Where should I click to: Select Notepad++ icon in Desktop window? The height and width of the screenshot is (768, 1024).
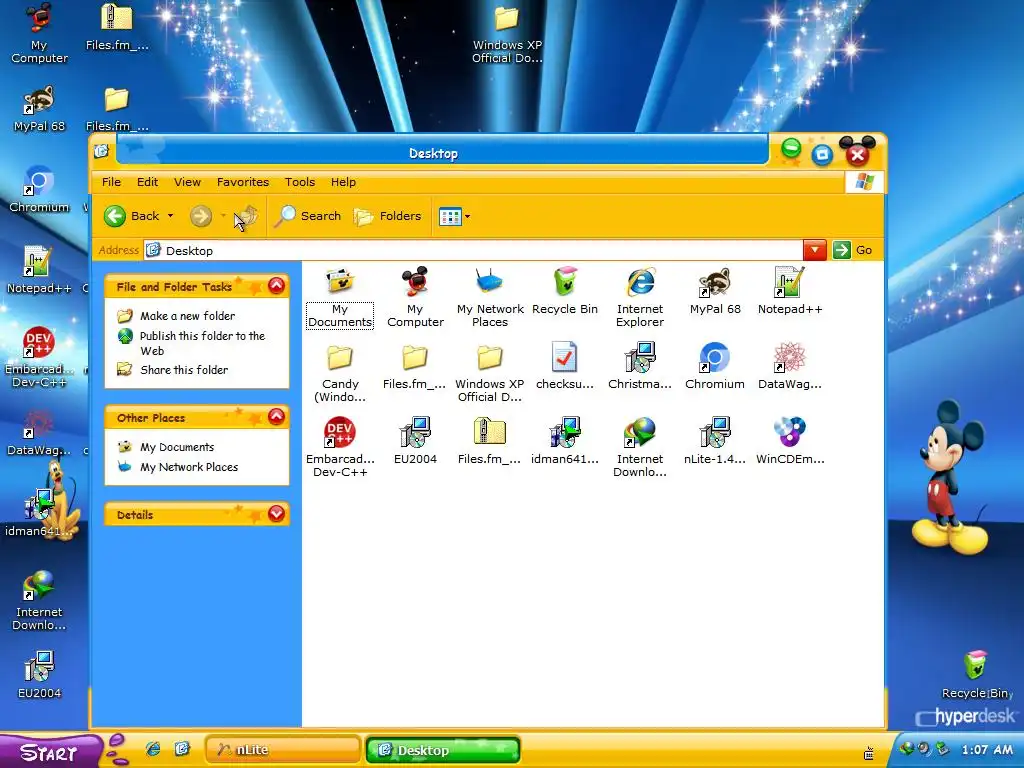790,282
